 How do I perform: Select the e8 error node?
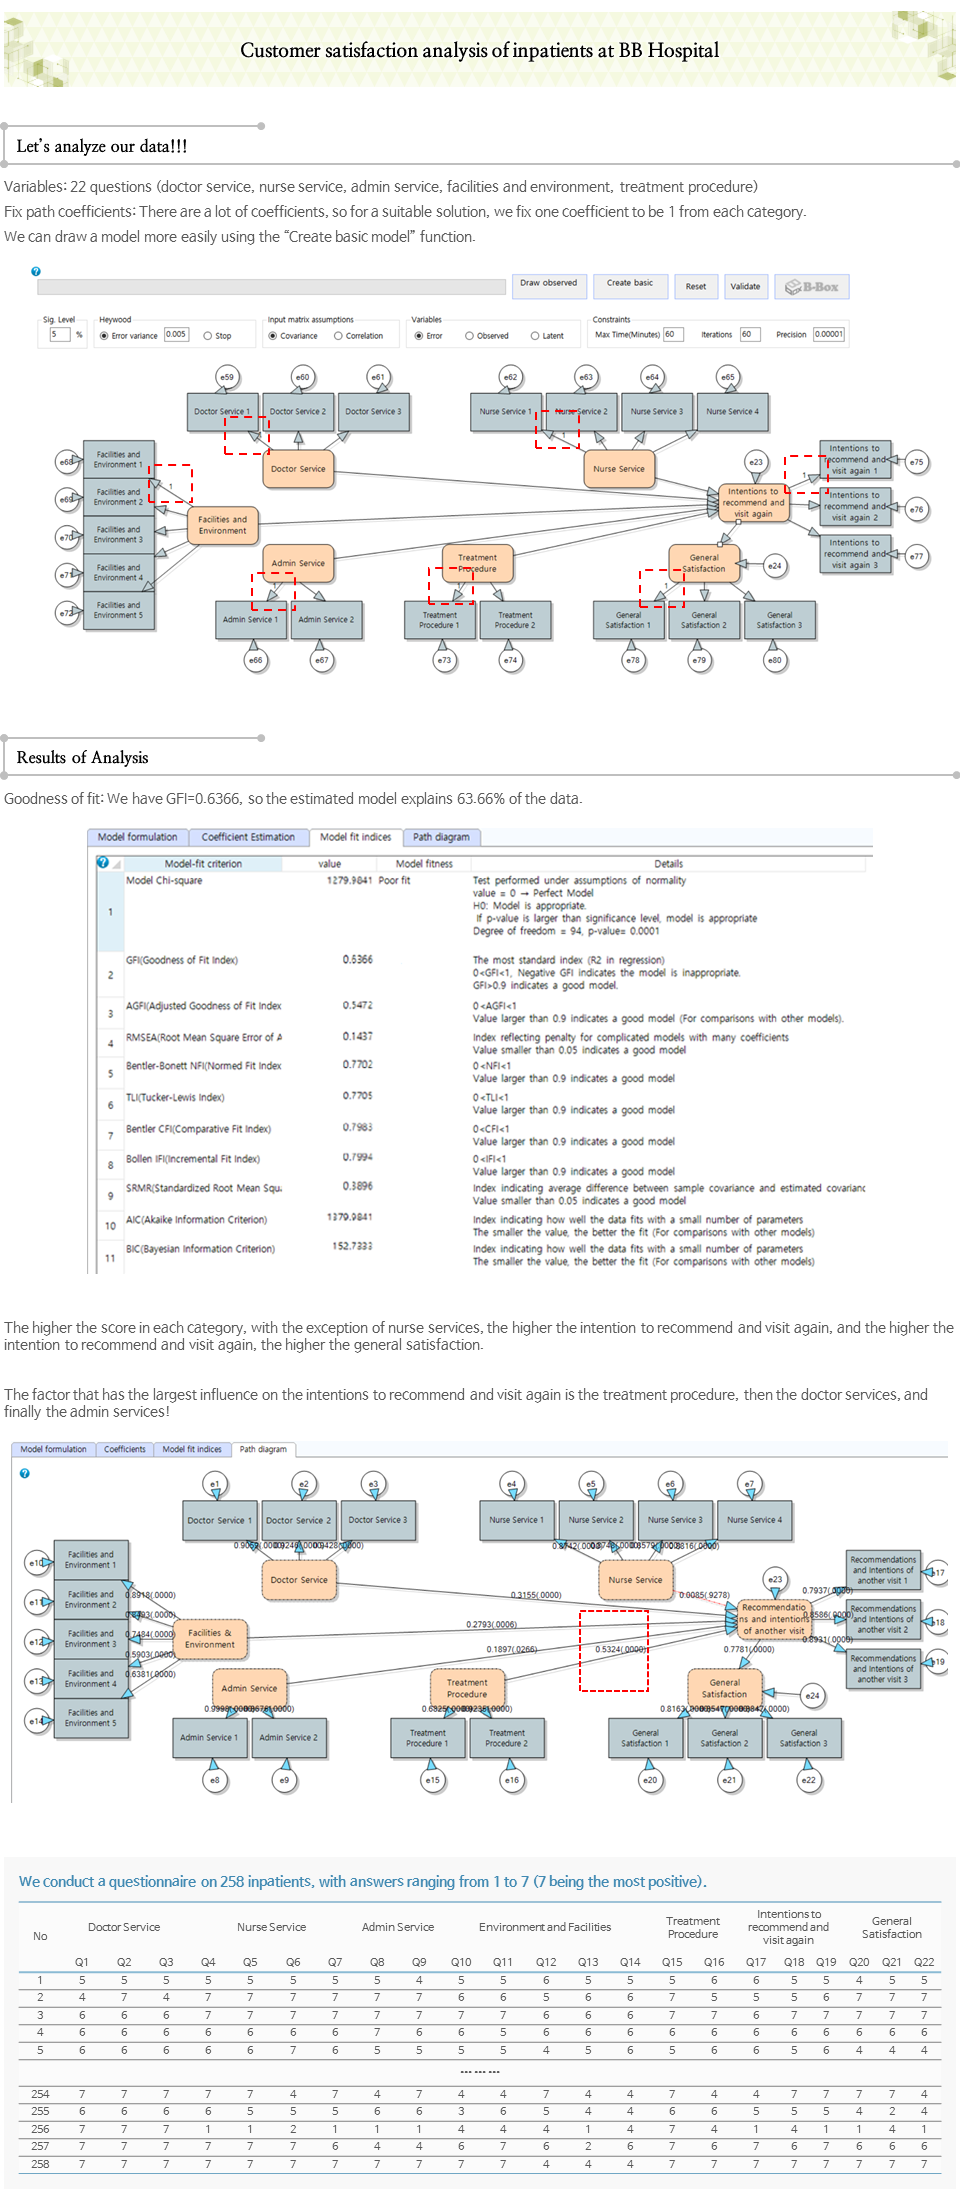pyautogui.click(x=214, y=1780)
